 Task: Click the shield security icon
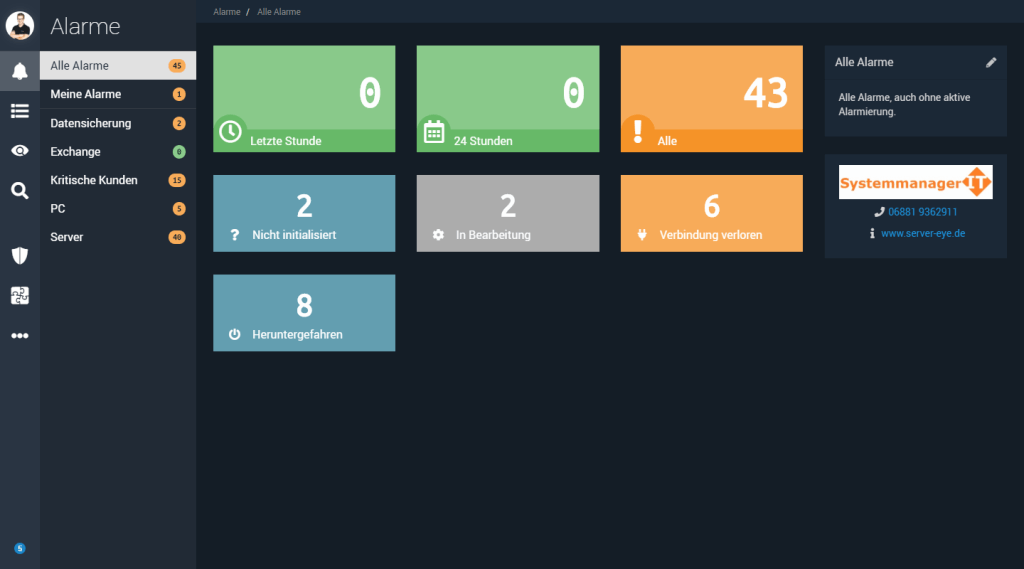tap(19, 256)
